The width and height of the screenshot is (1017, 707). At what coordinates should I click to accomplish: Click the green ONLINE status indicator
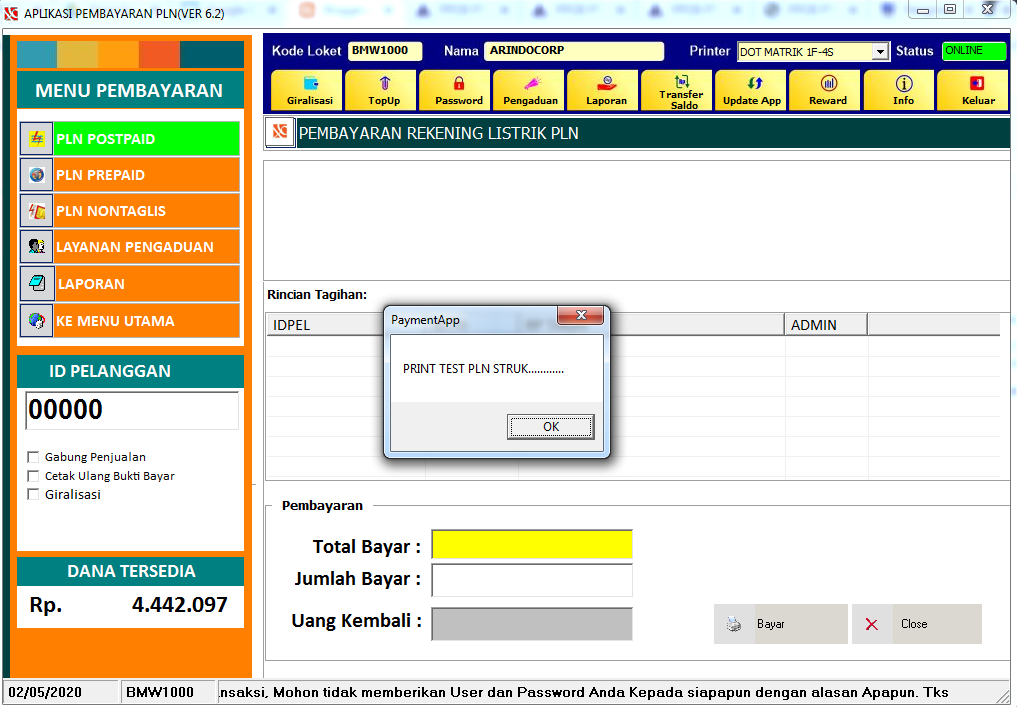point(974,51)
